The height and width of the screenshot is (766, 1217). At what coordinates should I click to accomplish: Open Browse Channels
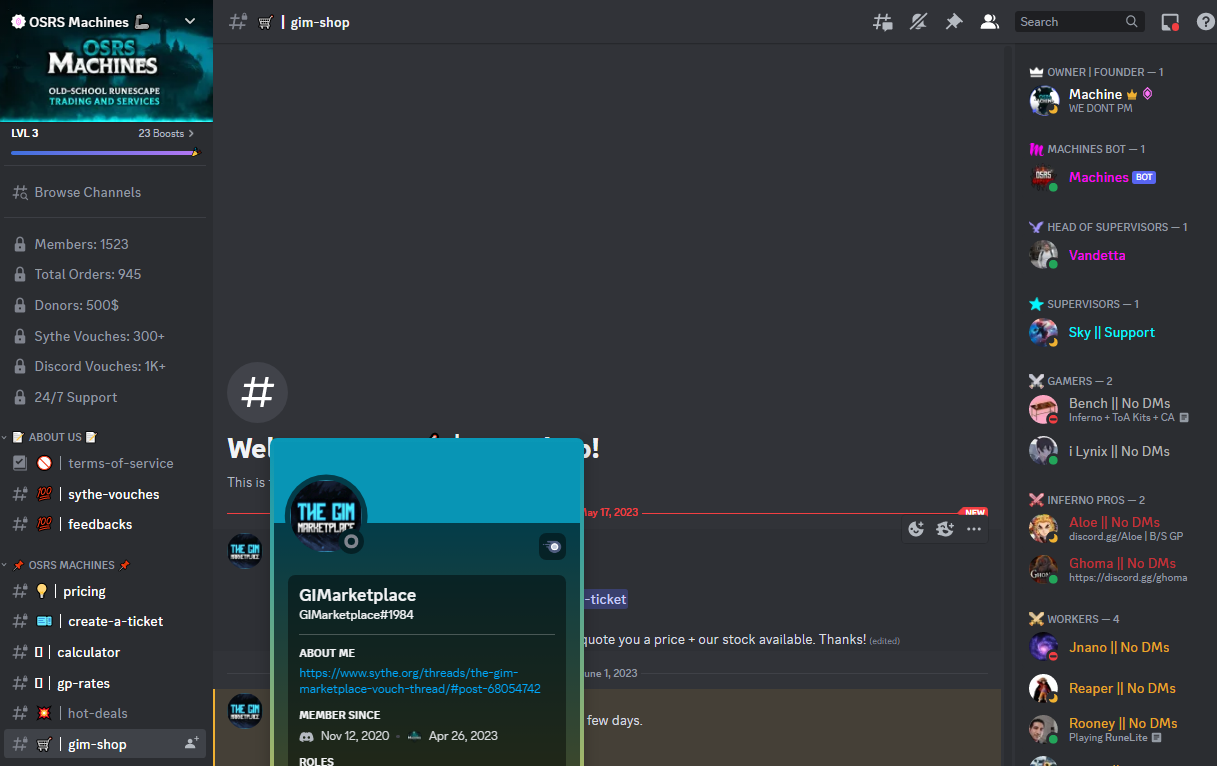(x=106, y=192)
